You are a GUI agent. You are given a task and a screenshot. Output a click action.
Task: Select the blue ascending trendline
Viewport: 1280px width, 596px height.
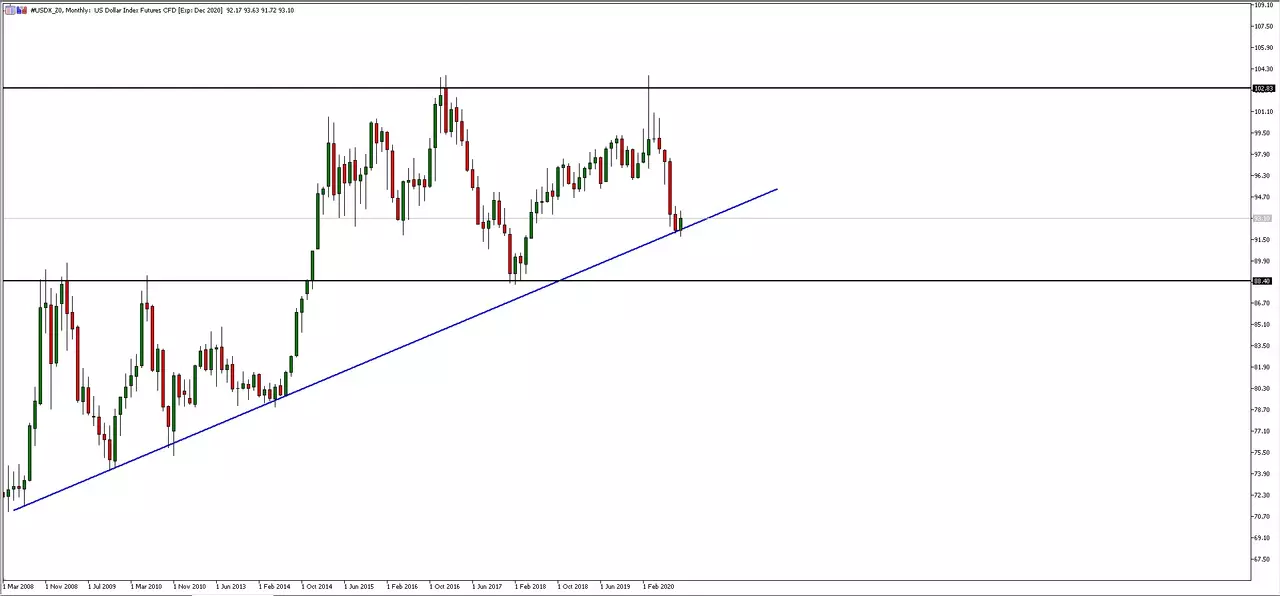[x=395, y=349]
